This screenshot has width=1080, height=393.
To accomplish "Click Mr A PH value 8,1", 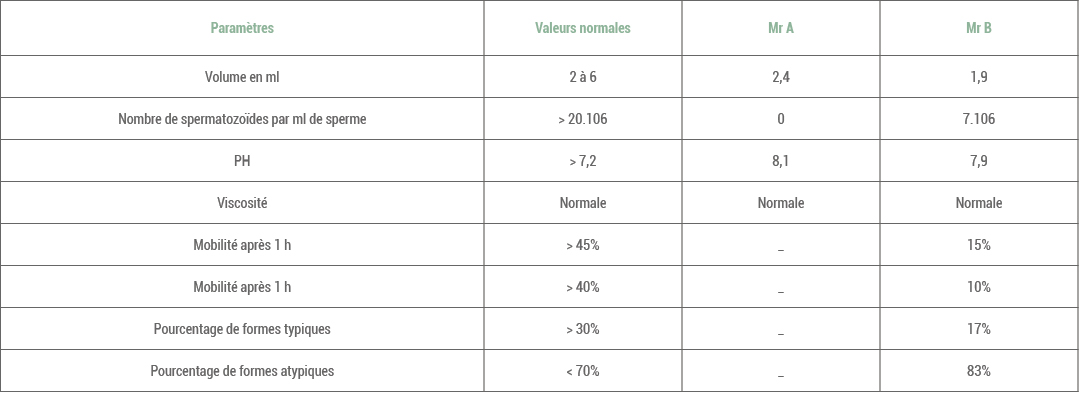I will coord(780,161).
